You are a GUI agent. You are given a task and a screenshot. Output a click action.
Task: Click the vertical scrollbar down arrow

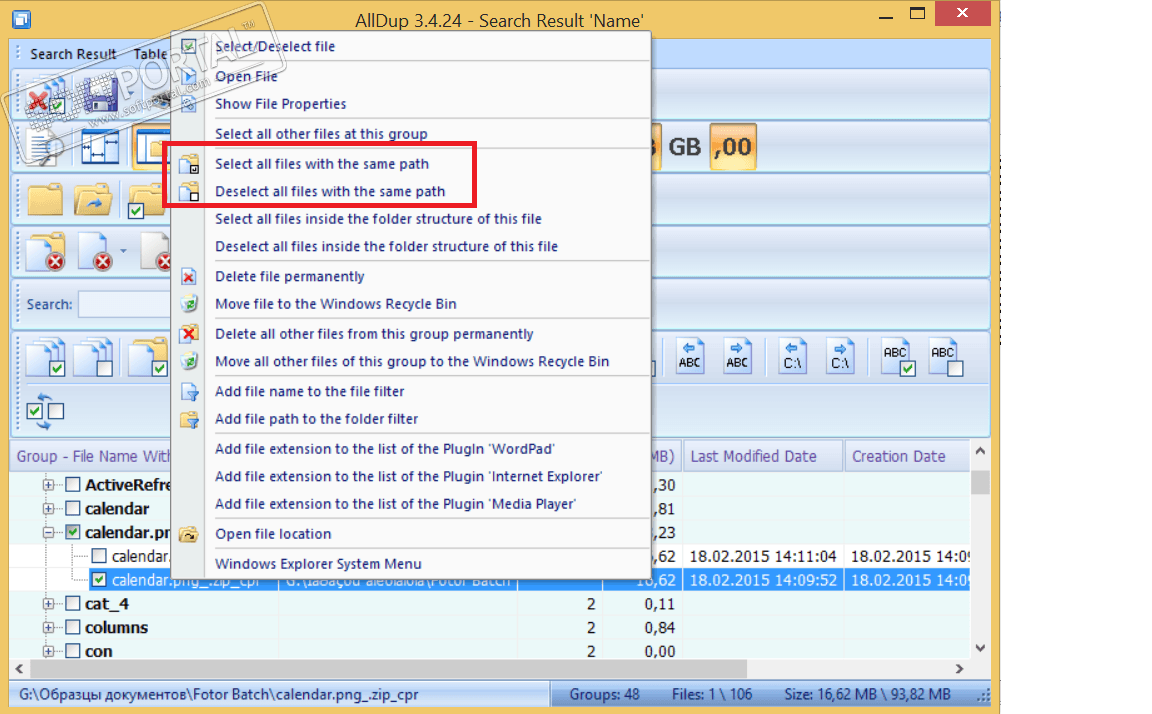pos(980,648)
